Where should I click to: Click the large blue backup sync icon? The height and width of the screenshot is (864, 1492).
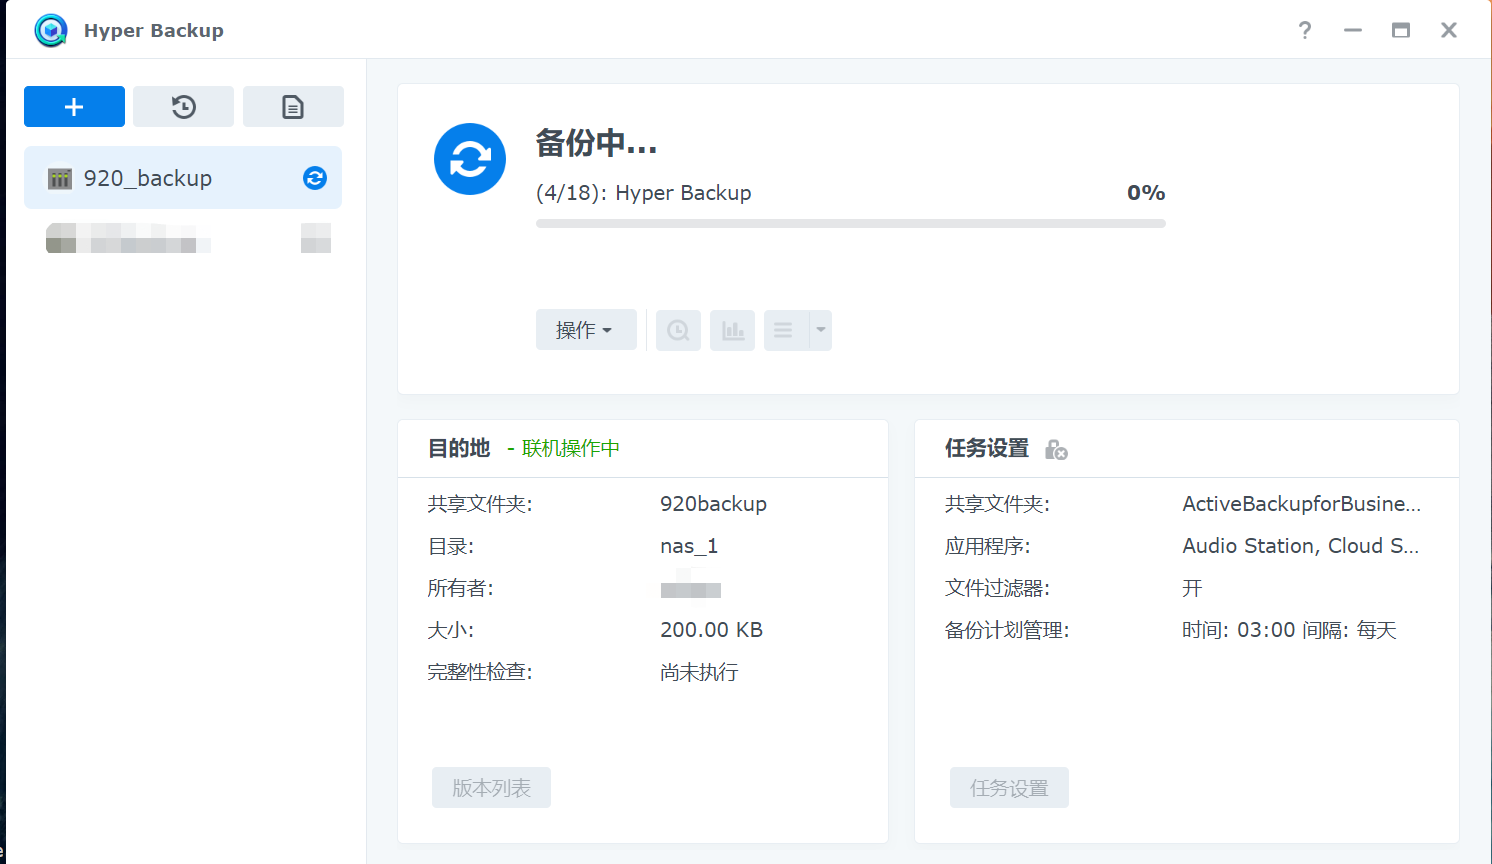470,159
